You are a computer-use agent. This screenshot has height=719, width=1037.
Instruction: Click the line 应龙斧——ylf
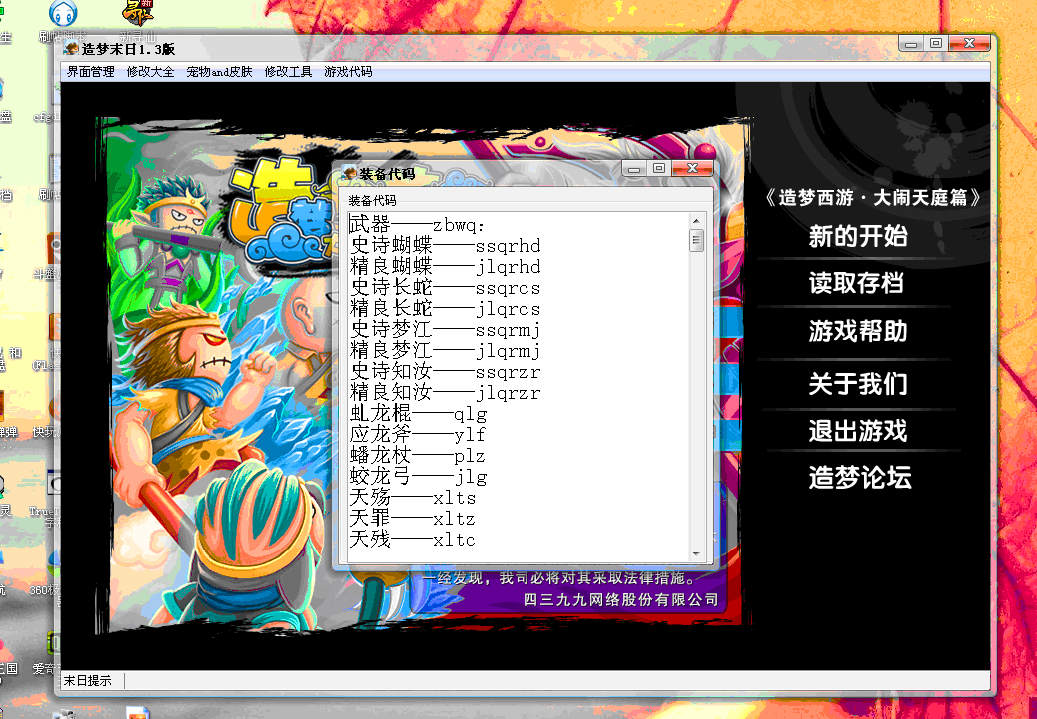click(418, 435)
